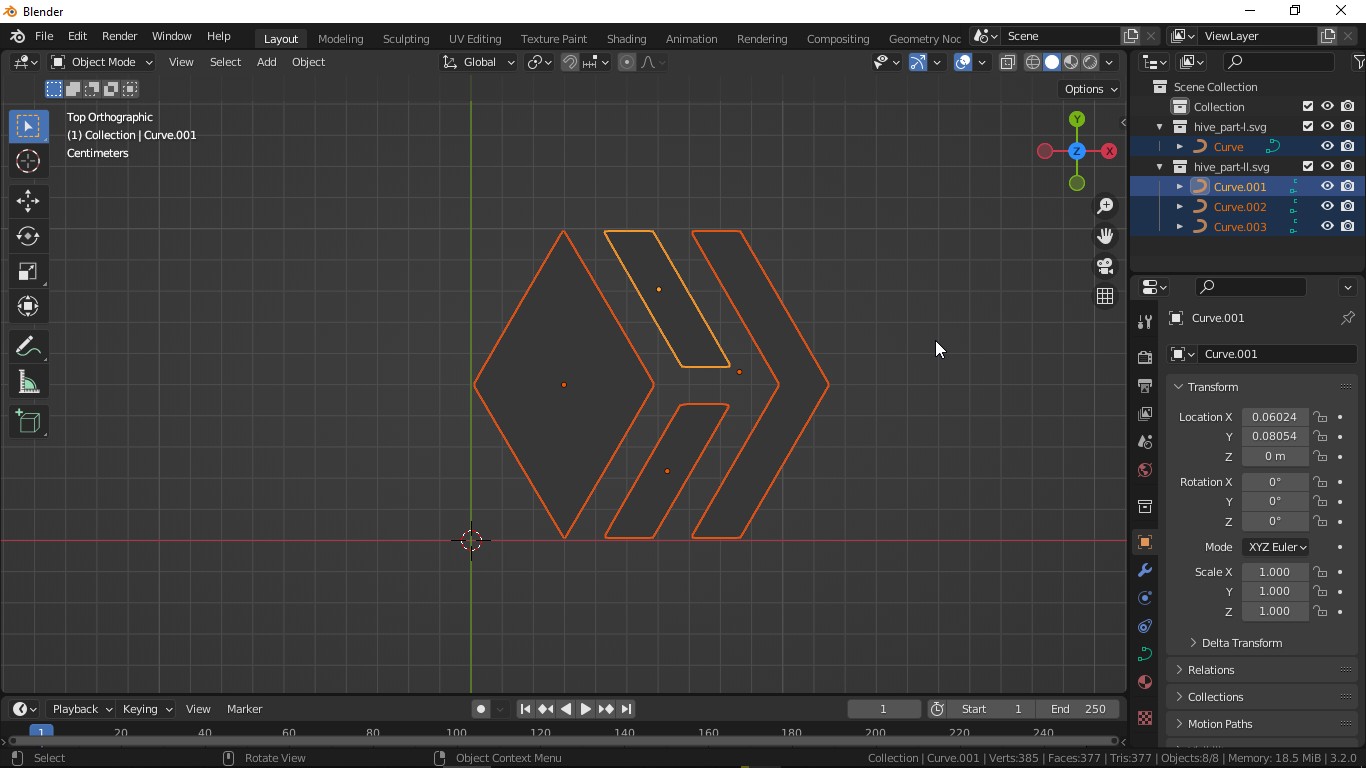Click the End frame 250 field

pyautogui.click(x=1078, y=709)
